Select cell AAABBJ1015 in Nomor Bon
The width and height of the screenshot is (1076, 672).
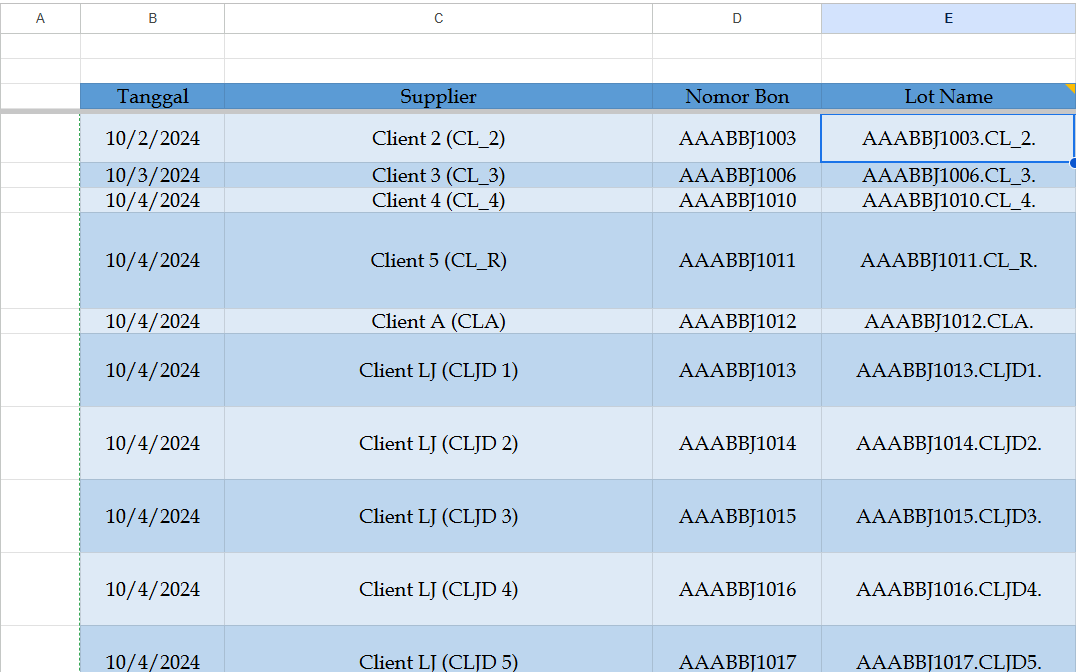click(x=737, y=516)
